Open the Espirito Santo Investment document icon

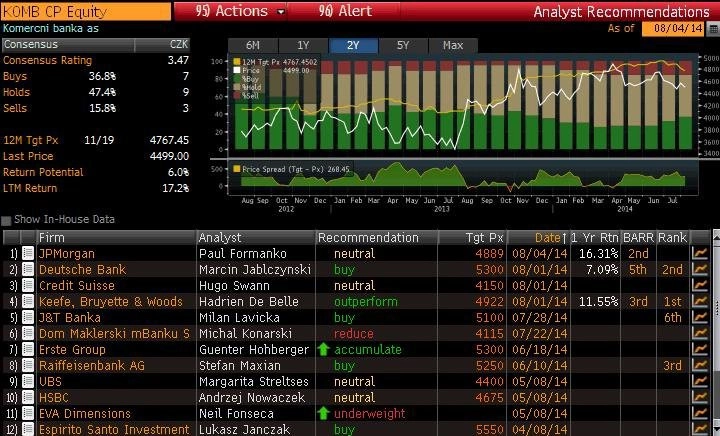point(28,430)
